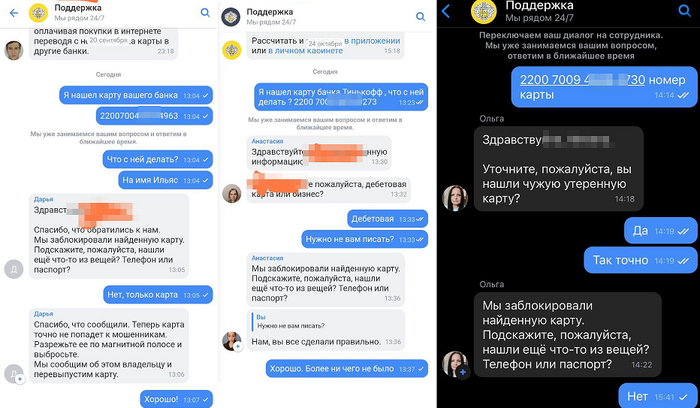
Task: Open the dark bank logo in the middle chat header
Action: click(231, 17)
